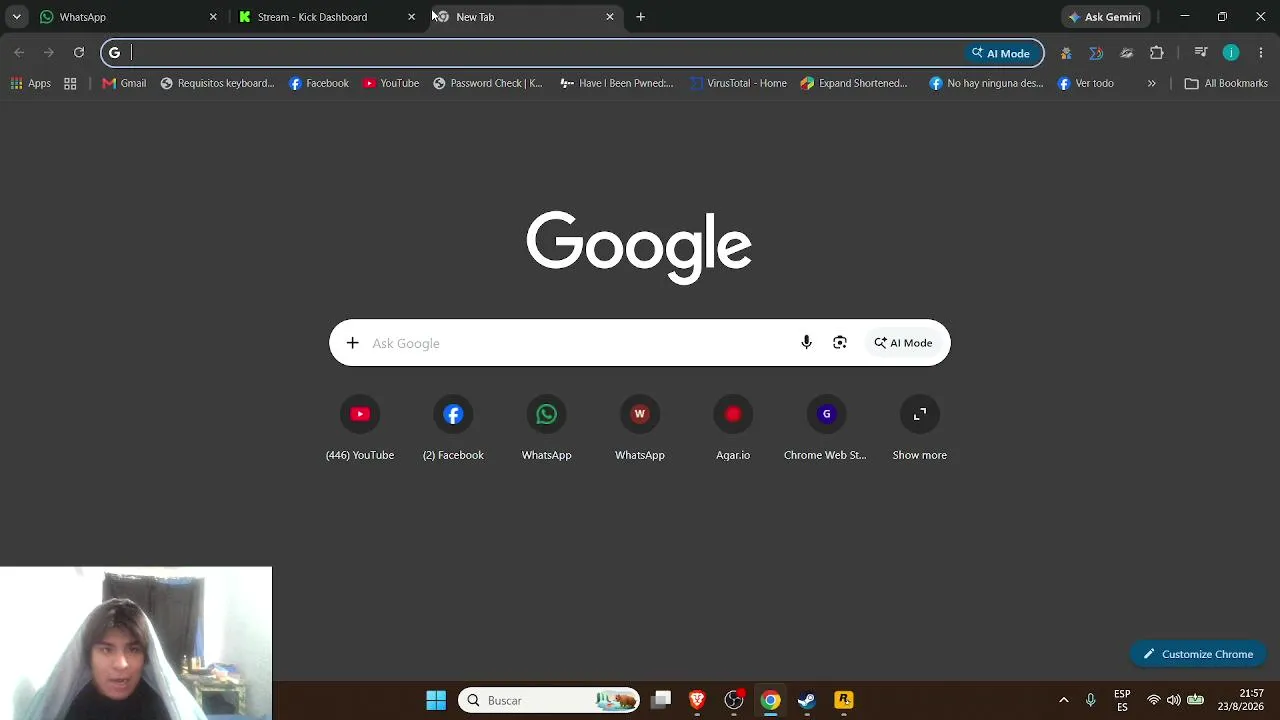Show hidden bookmarks with the chevron
Image resolution: width=1280 pixels, height=720 pixels.
coord(1152,83)
